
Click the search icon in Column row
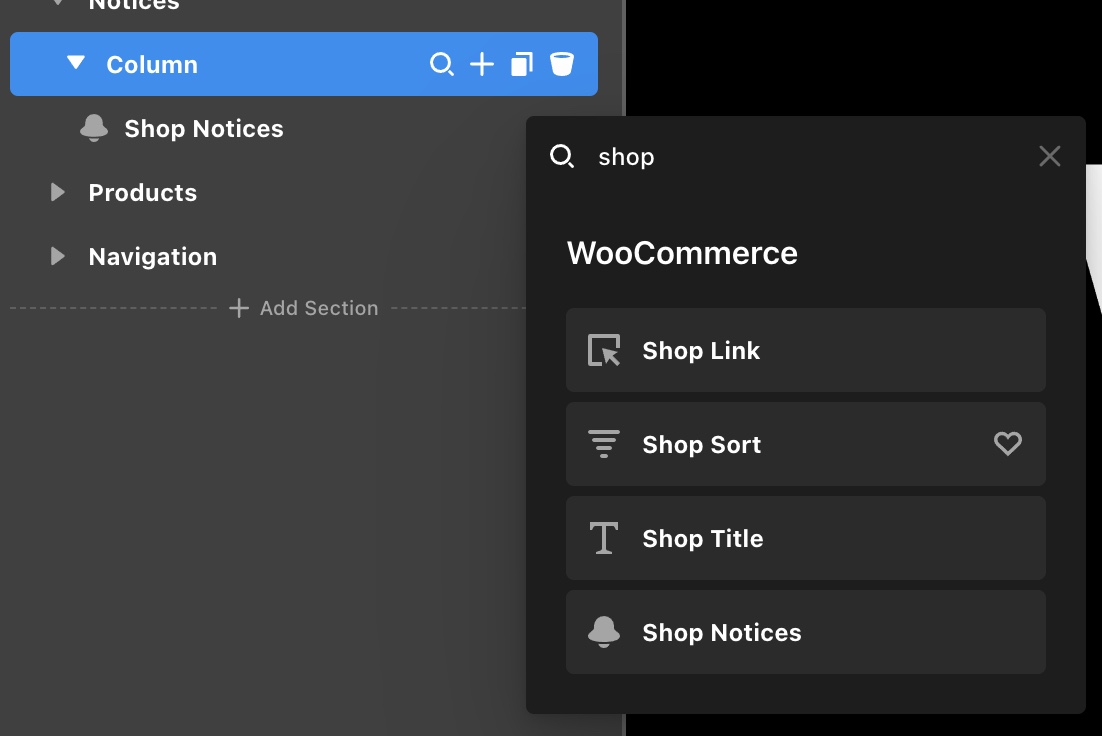coord(441,64)
